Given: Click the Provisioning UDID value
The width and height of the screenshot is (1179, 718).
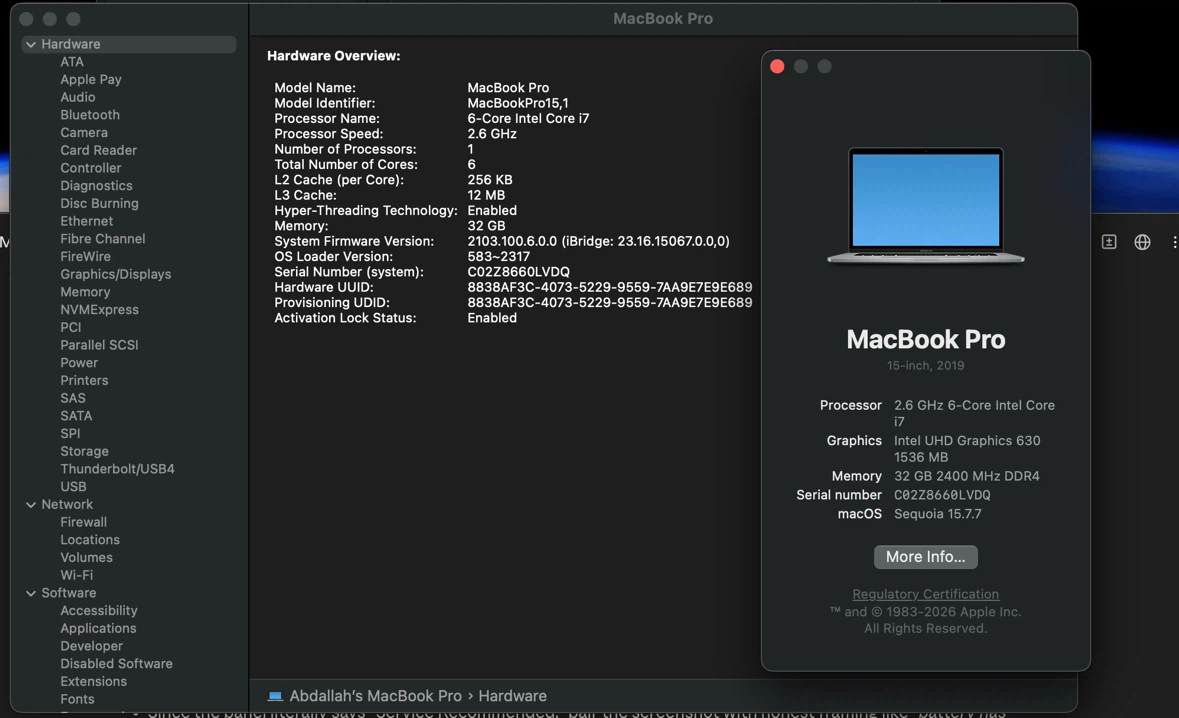Looking at the screenshot, I should pos(609,302).
